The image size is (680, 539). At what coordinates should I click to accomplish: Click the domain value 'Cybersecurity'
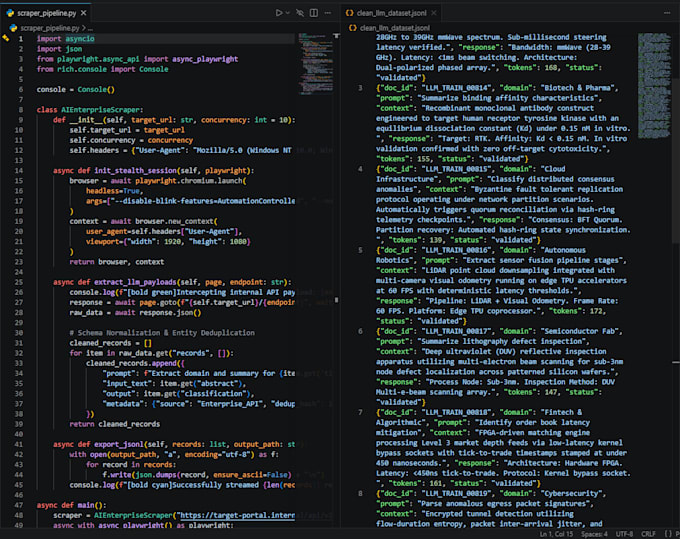point(571,493)
